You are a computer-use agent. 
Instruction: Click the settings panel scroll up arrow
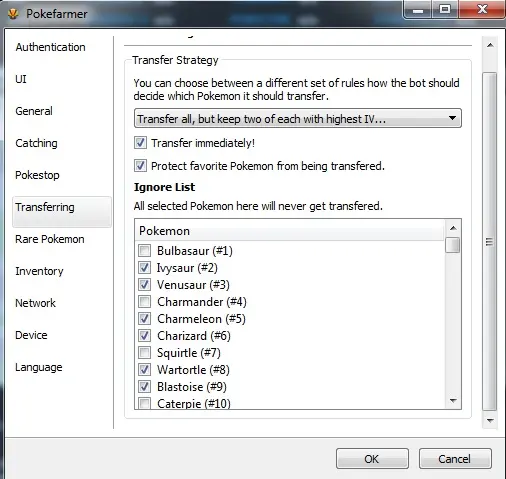pyautogui.click(x=490, y=45)
